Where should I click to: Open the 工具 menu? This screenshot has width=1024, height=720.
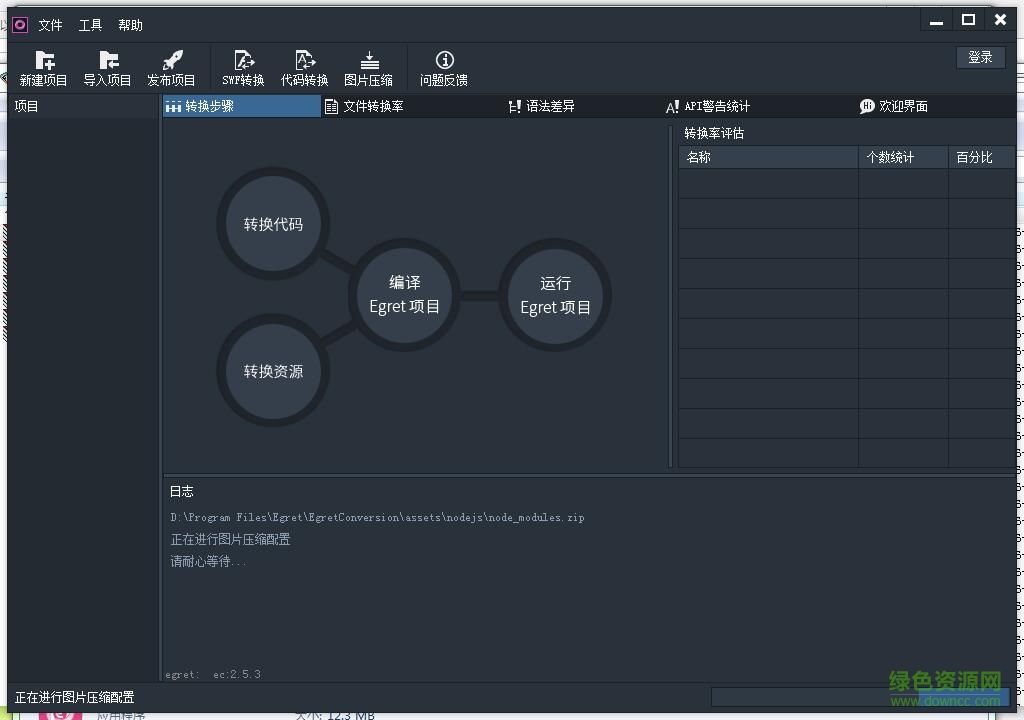tap(91, 25)
